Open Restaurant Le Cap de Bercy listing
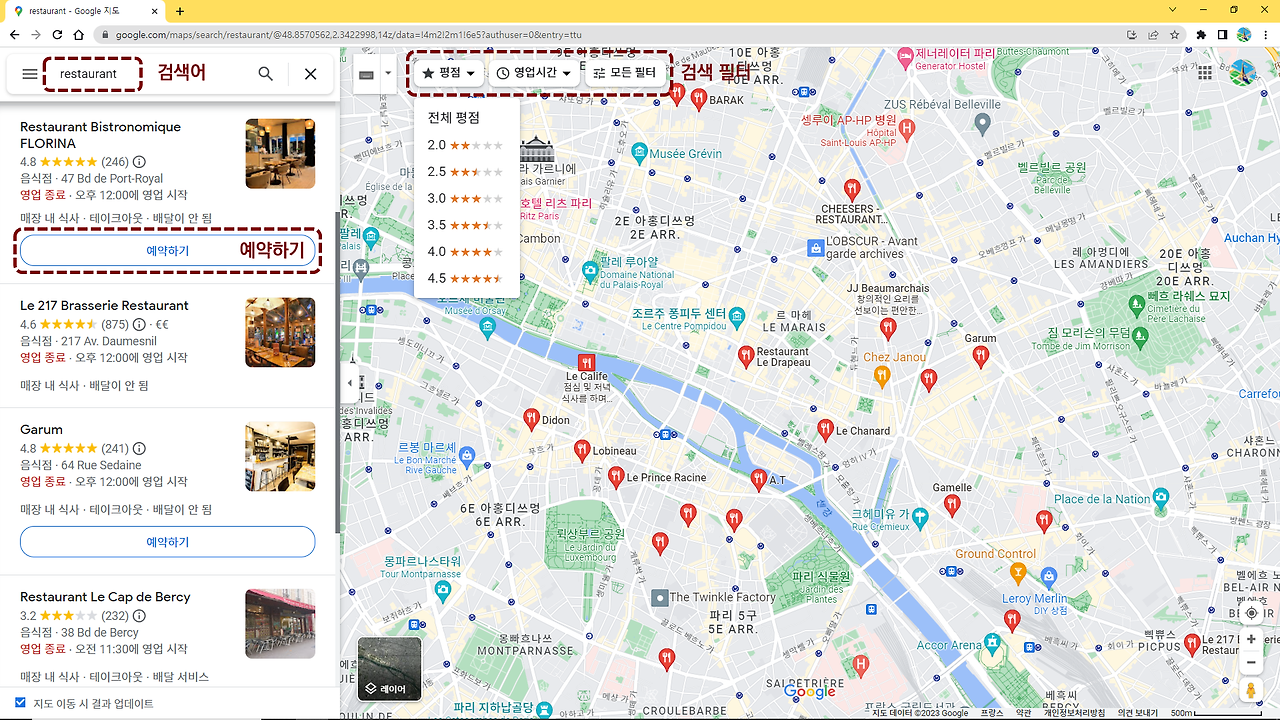Viewport: 1280px width, 720px height. [105, 597]
